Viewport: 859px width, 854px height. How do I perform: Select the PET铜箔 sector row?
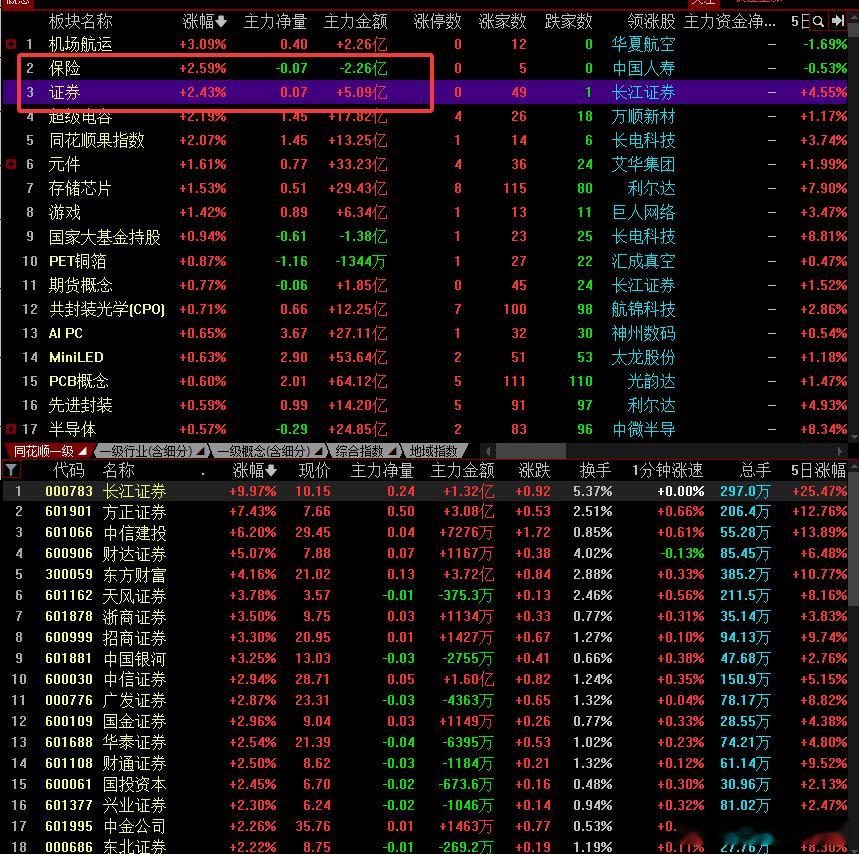(x=423, y=261)
